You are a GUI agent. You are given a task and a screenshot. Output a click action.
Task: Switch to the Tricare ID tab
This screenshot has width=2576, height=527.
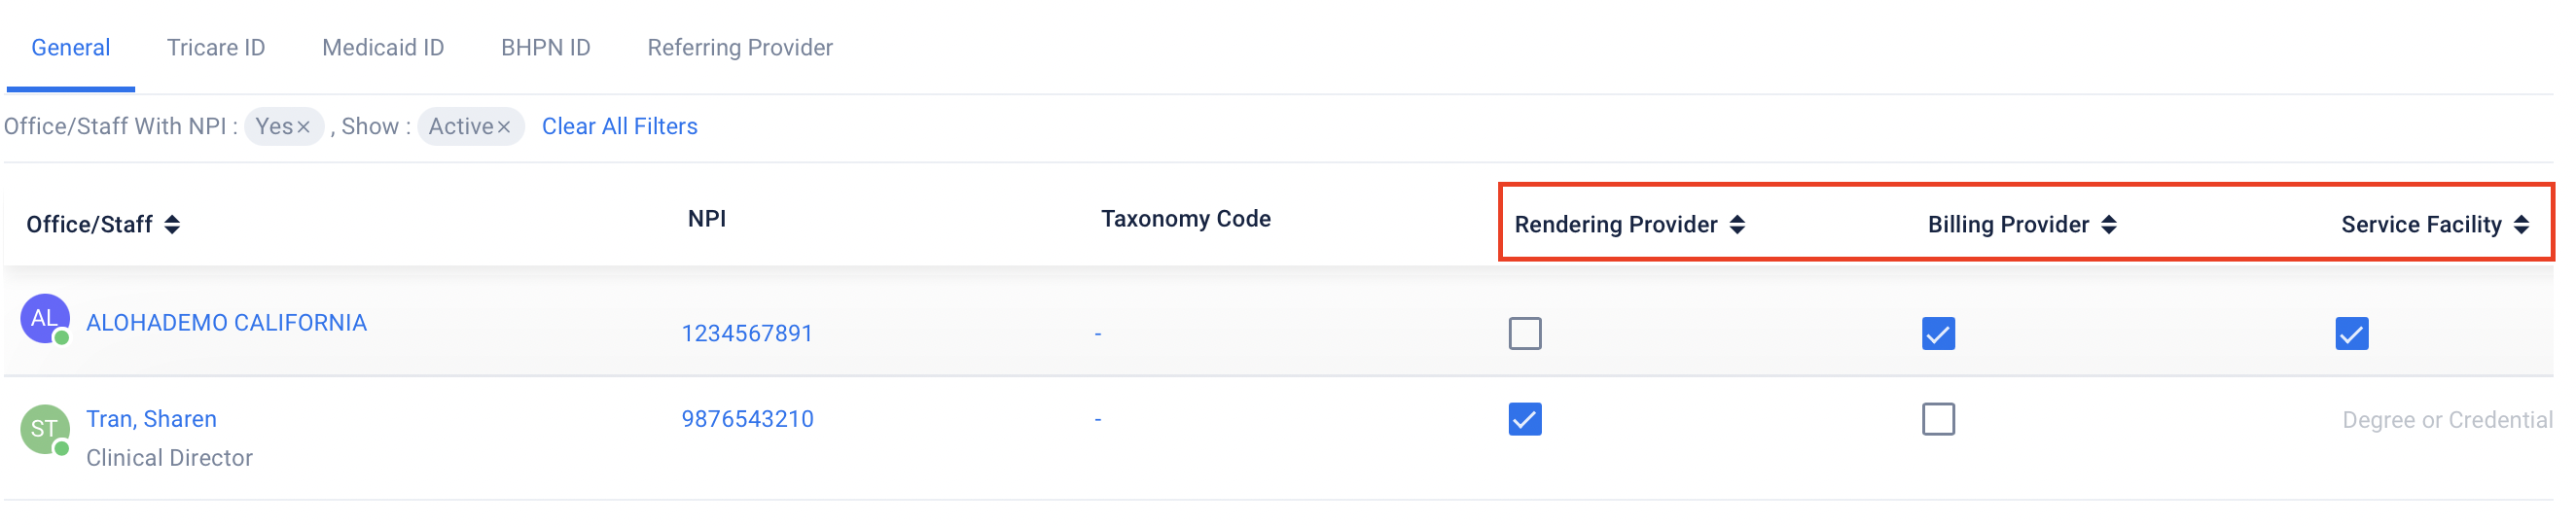click(x=216, y=48)
